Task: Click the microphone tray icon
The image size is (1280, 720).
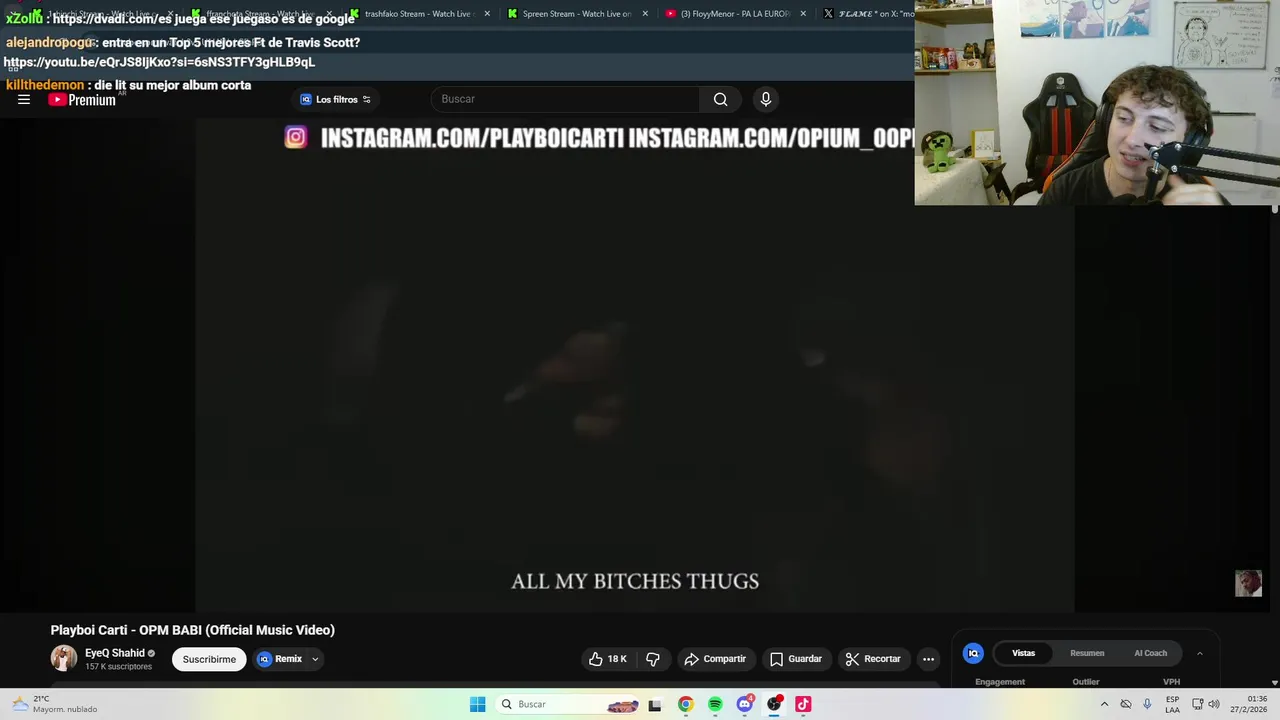Action: click(1147, 704)
